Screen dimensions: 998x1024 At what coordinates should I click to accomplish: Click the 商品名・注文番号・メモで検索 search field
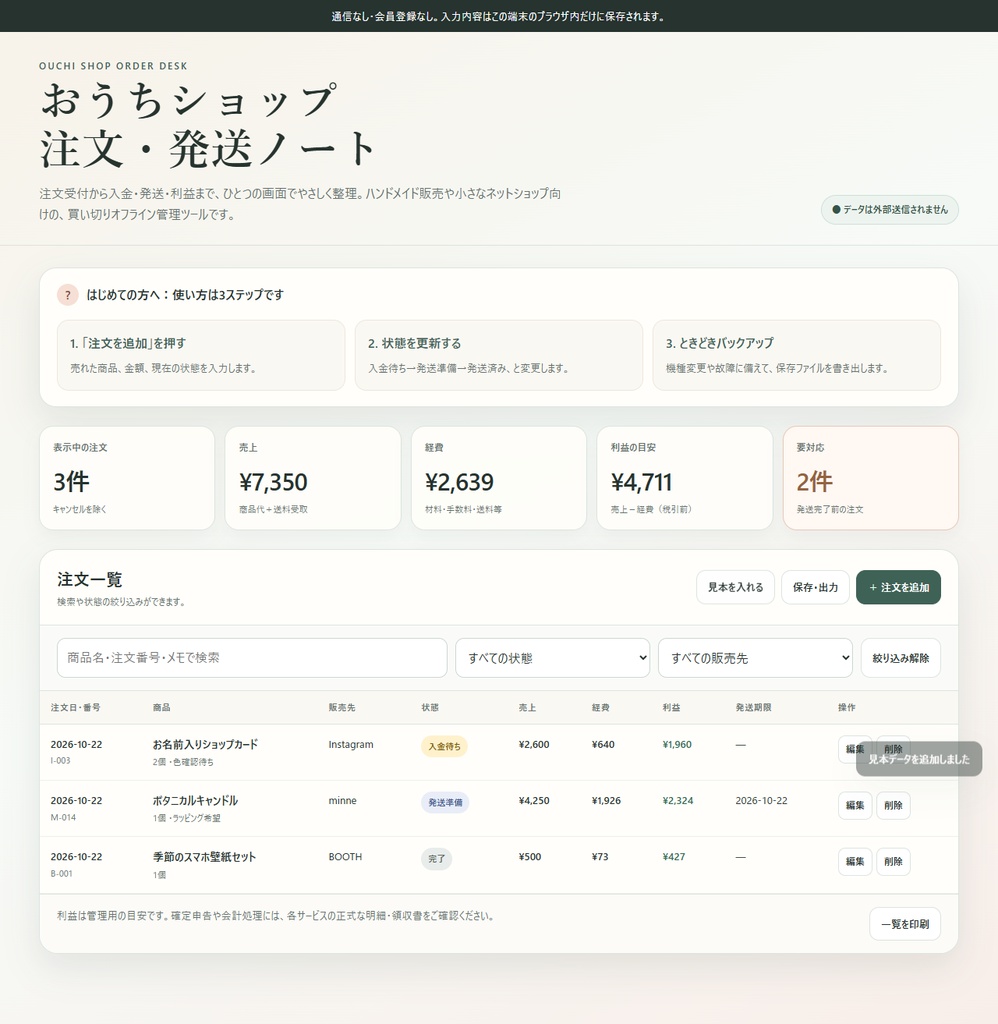coord(252,658)
